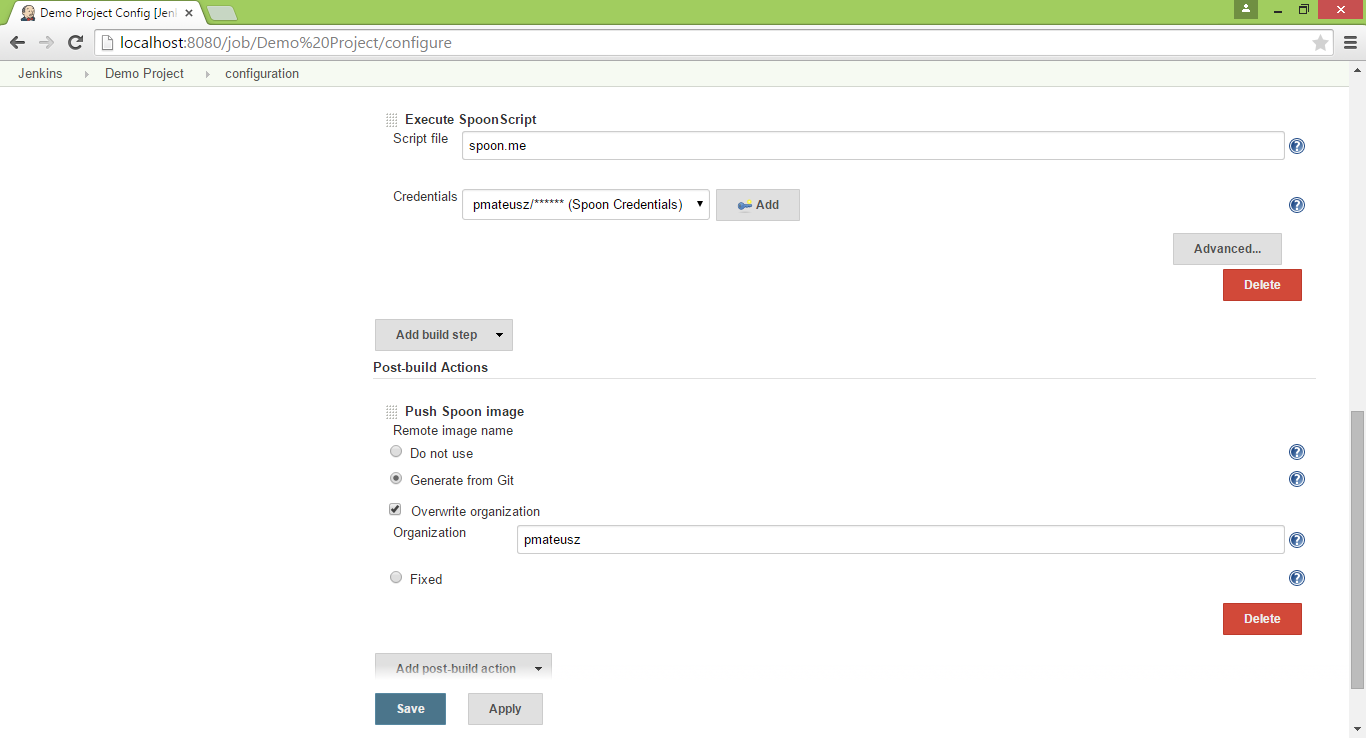Apply the configuration changes

click(505, 709)
